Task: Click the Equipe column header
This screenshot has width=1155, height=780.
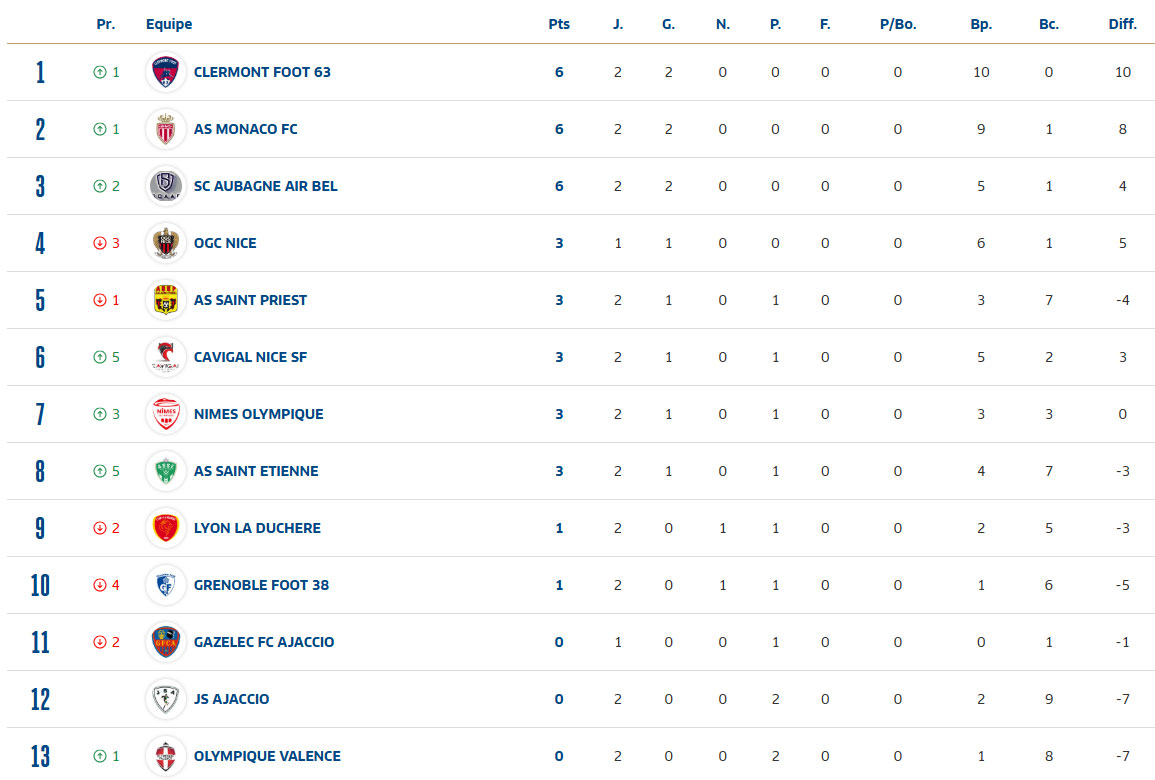Action: [169, 24]
